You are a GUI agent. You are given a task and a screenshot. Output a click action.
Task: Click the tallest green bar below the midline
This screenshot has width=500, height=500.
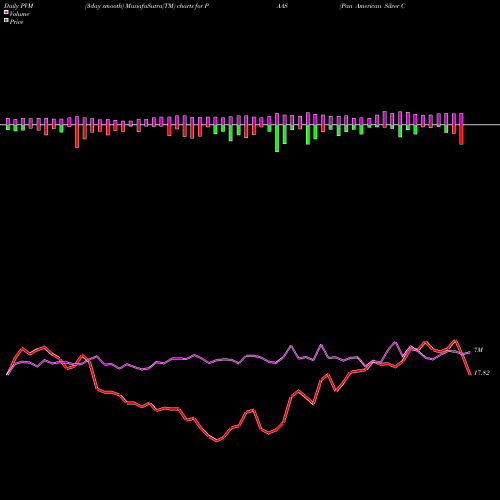(277, 138)
